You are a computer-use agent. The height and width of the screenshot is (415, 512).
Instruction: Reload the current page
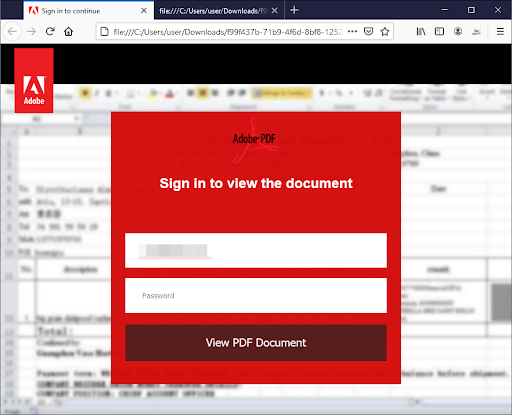[50, 32]
